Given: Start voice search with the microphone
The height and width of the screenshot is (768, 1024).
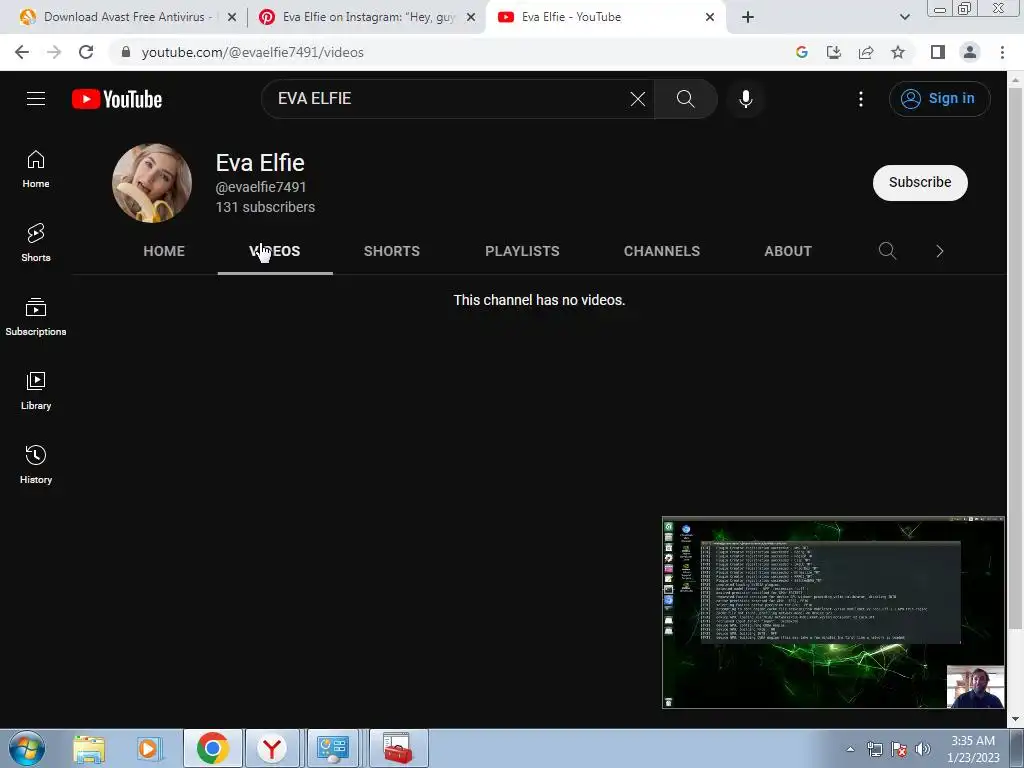Looking at the screenshot, I should click(x=746, y=99).
